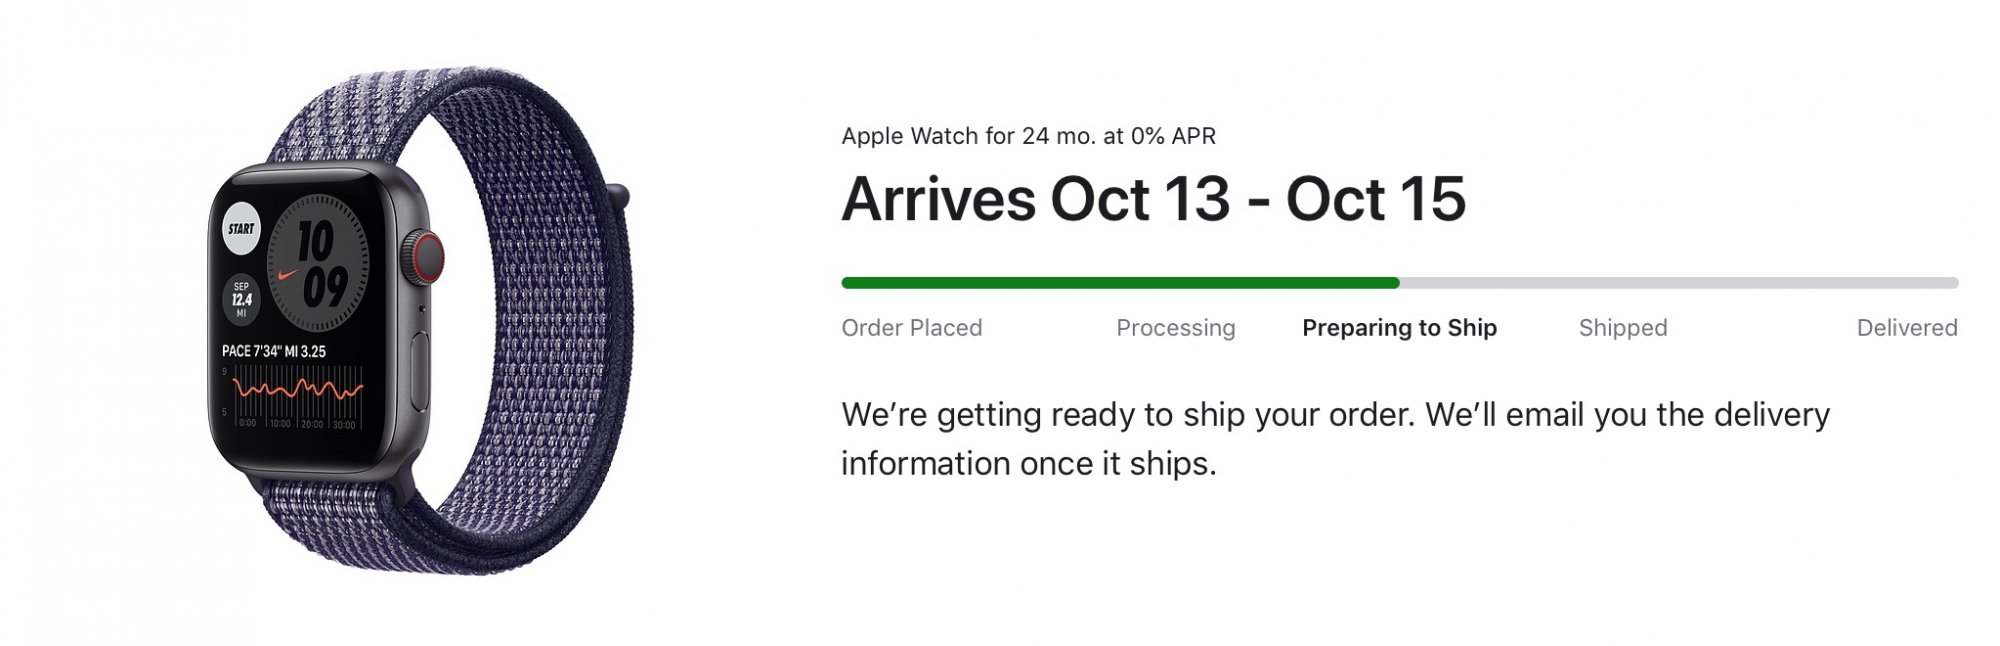Image resolution: width=2000 pixels, height=646 pixels.
Task: Select the Processing status label
Action: (x=1176, y=328)
